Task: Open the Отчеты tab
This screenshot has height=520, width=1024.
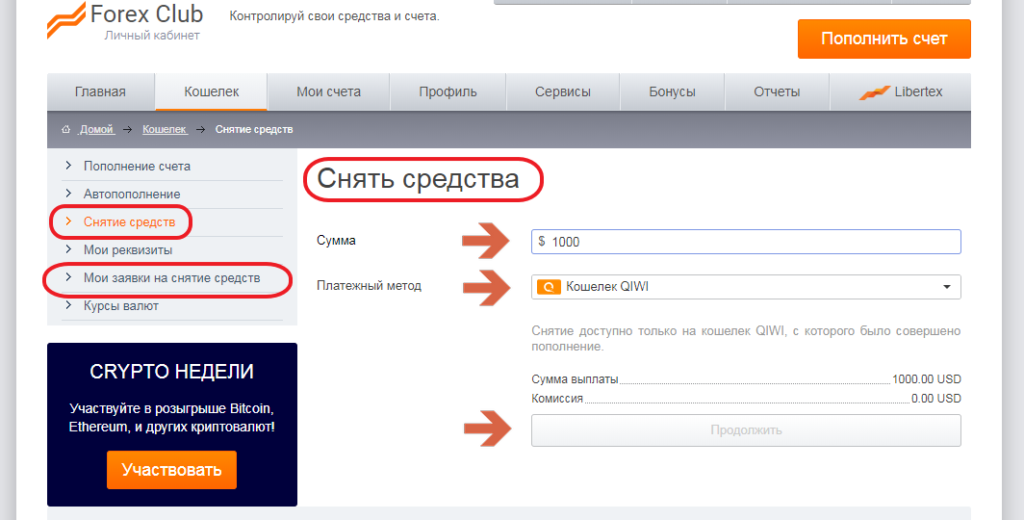Action: point(777,92)
